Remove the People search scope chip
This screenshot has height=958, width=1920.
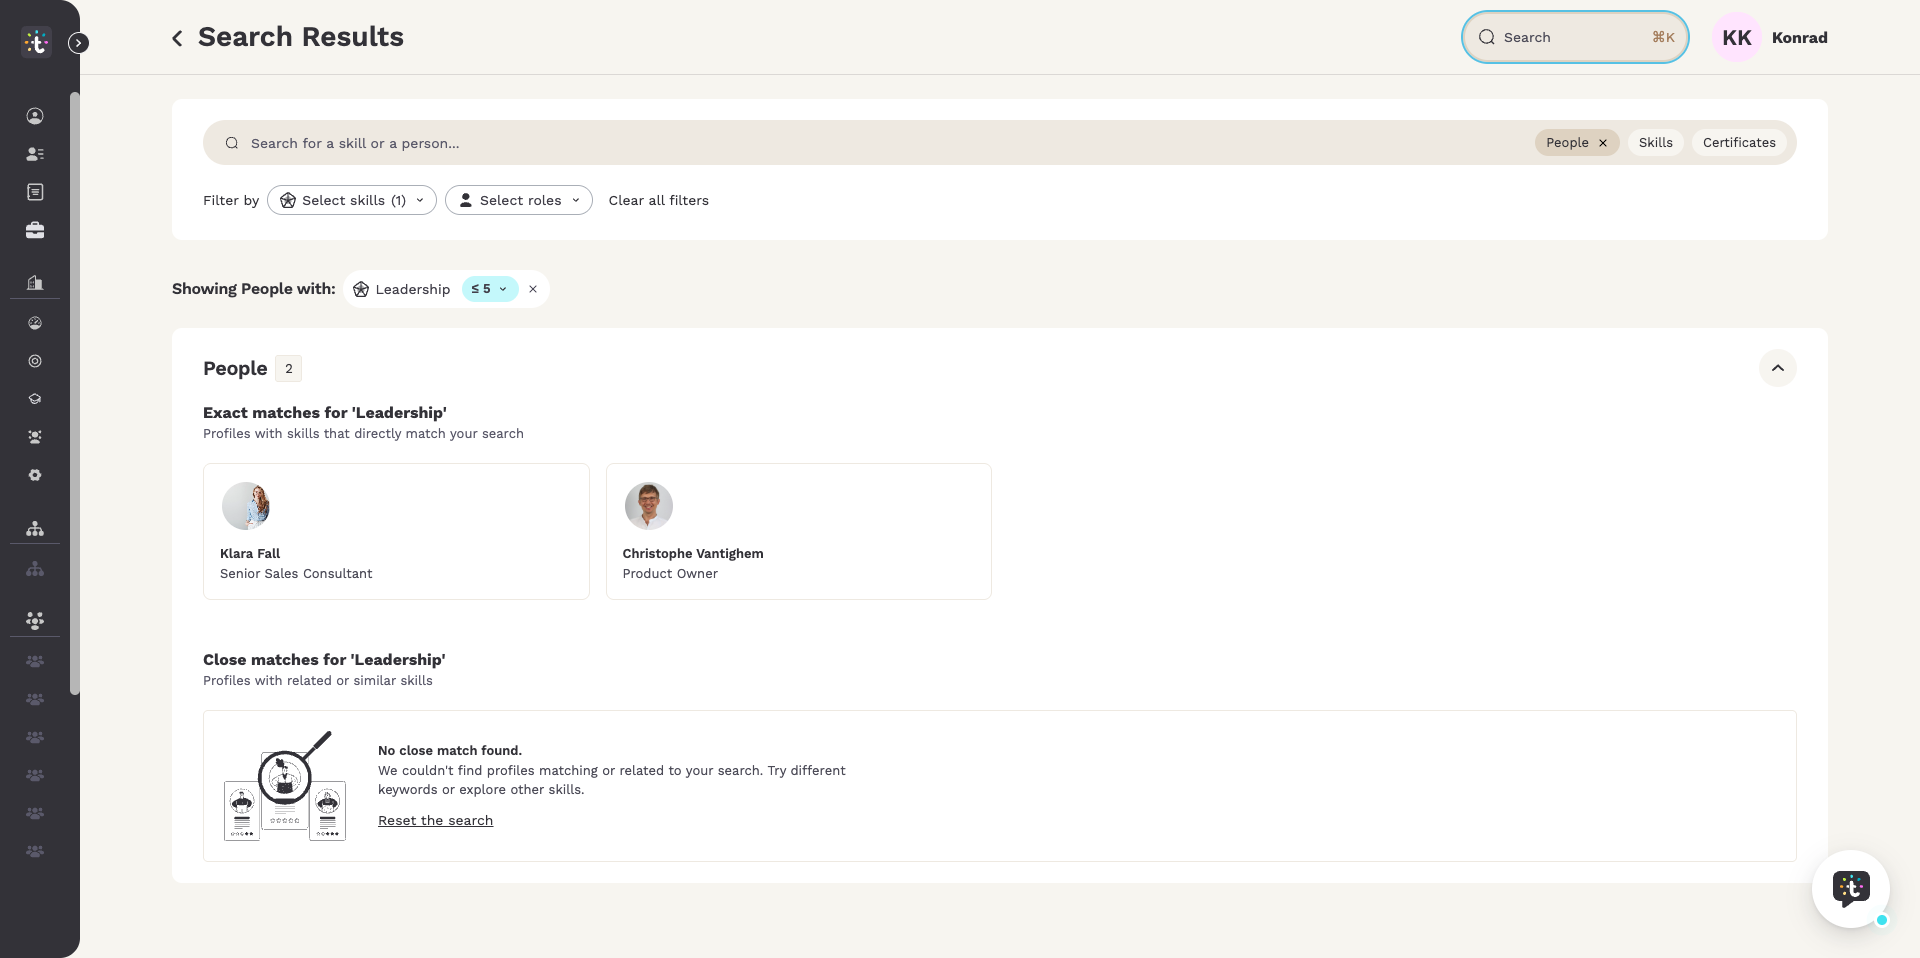[1603, 143]
